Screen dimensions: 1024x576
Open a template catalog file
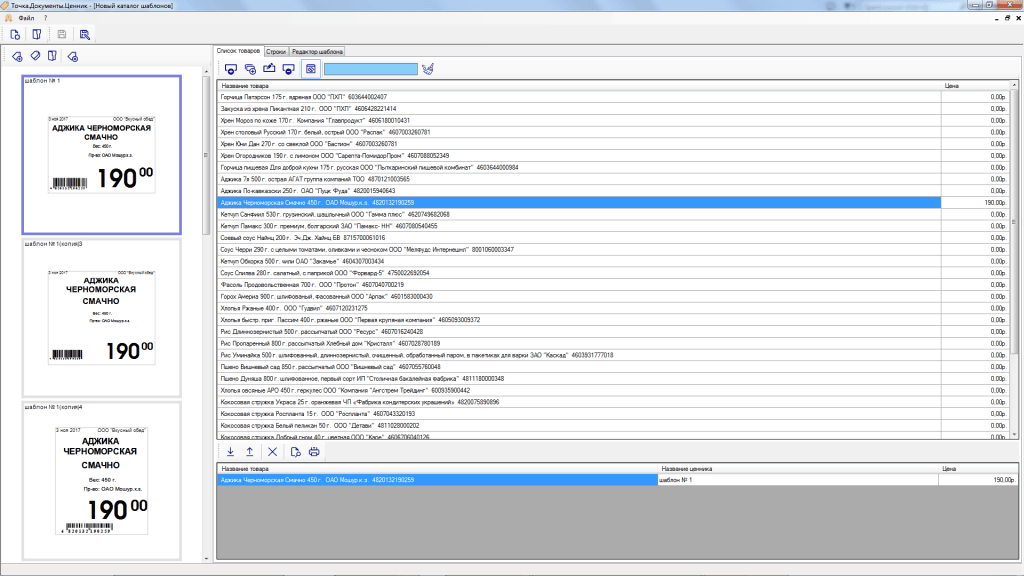click(37, 35)
